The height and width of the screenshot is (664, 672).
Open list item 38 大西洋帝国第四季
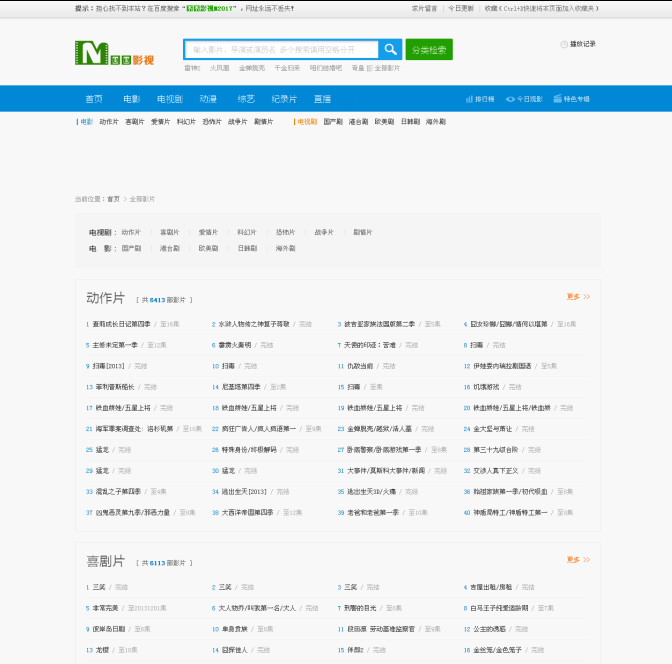pyautogui.click(x=247, y=513)
